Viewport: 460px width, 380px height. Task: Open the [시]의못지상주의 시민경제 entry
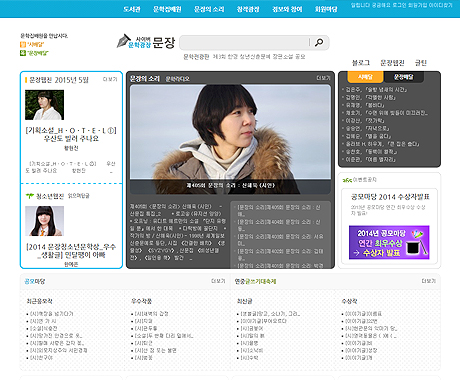(x=59, y=350)
